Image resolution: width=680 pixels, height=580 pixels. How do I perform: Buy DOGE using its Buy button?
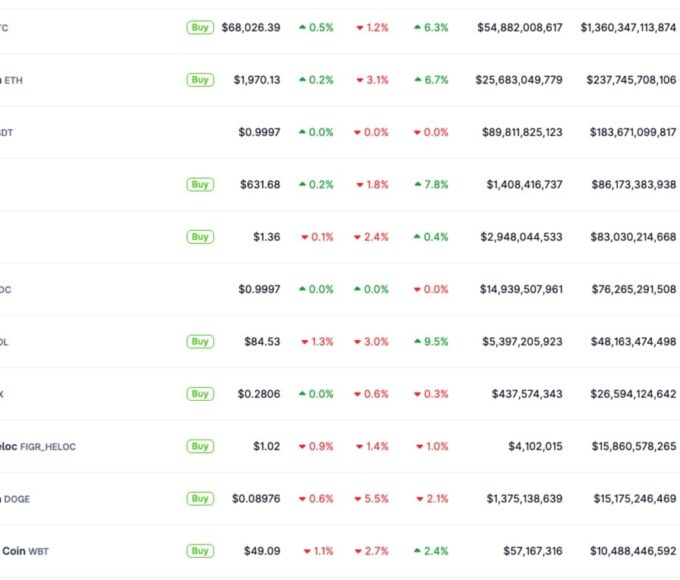[x=200, y=499]
